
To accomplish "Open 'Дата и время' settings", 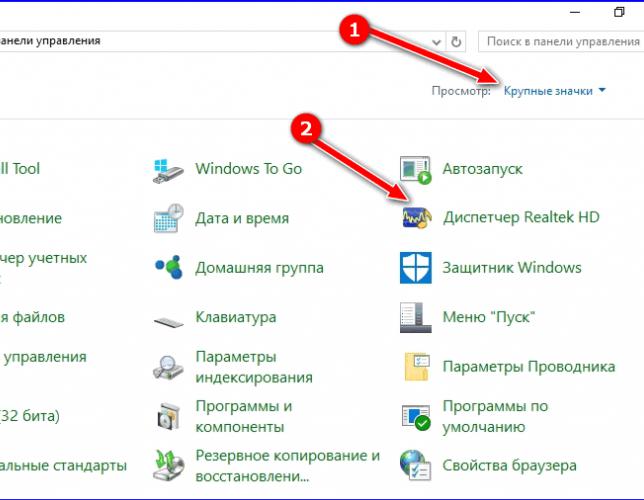I will tap(242, 218).
